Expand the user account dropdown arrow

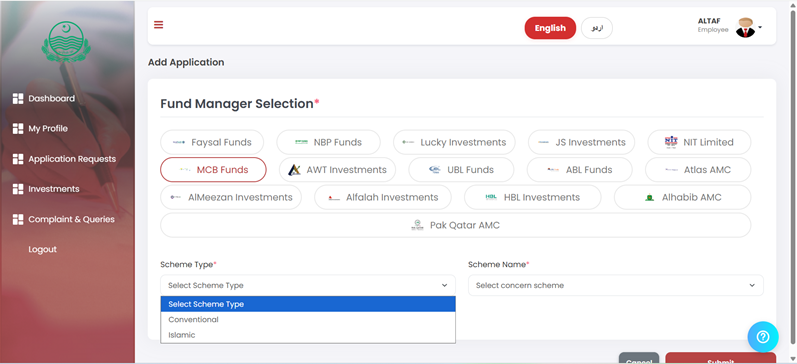pyautogui.click(x=760, y=27)
